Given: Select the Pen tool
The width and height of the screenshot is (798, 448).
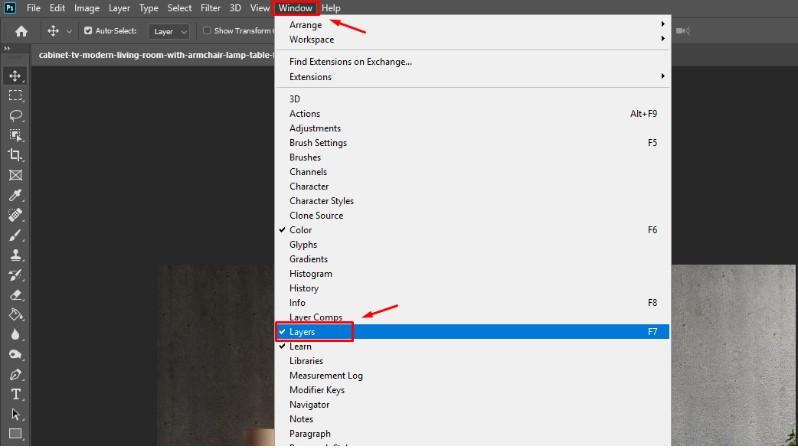Looking at the screenshot, I should coord(15,375).
